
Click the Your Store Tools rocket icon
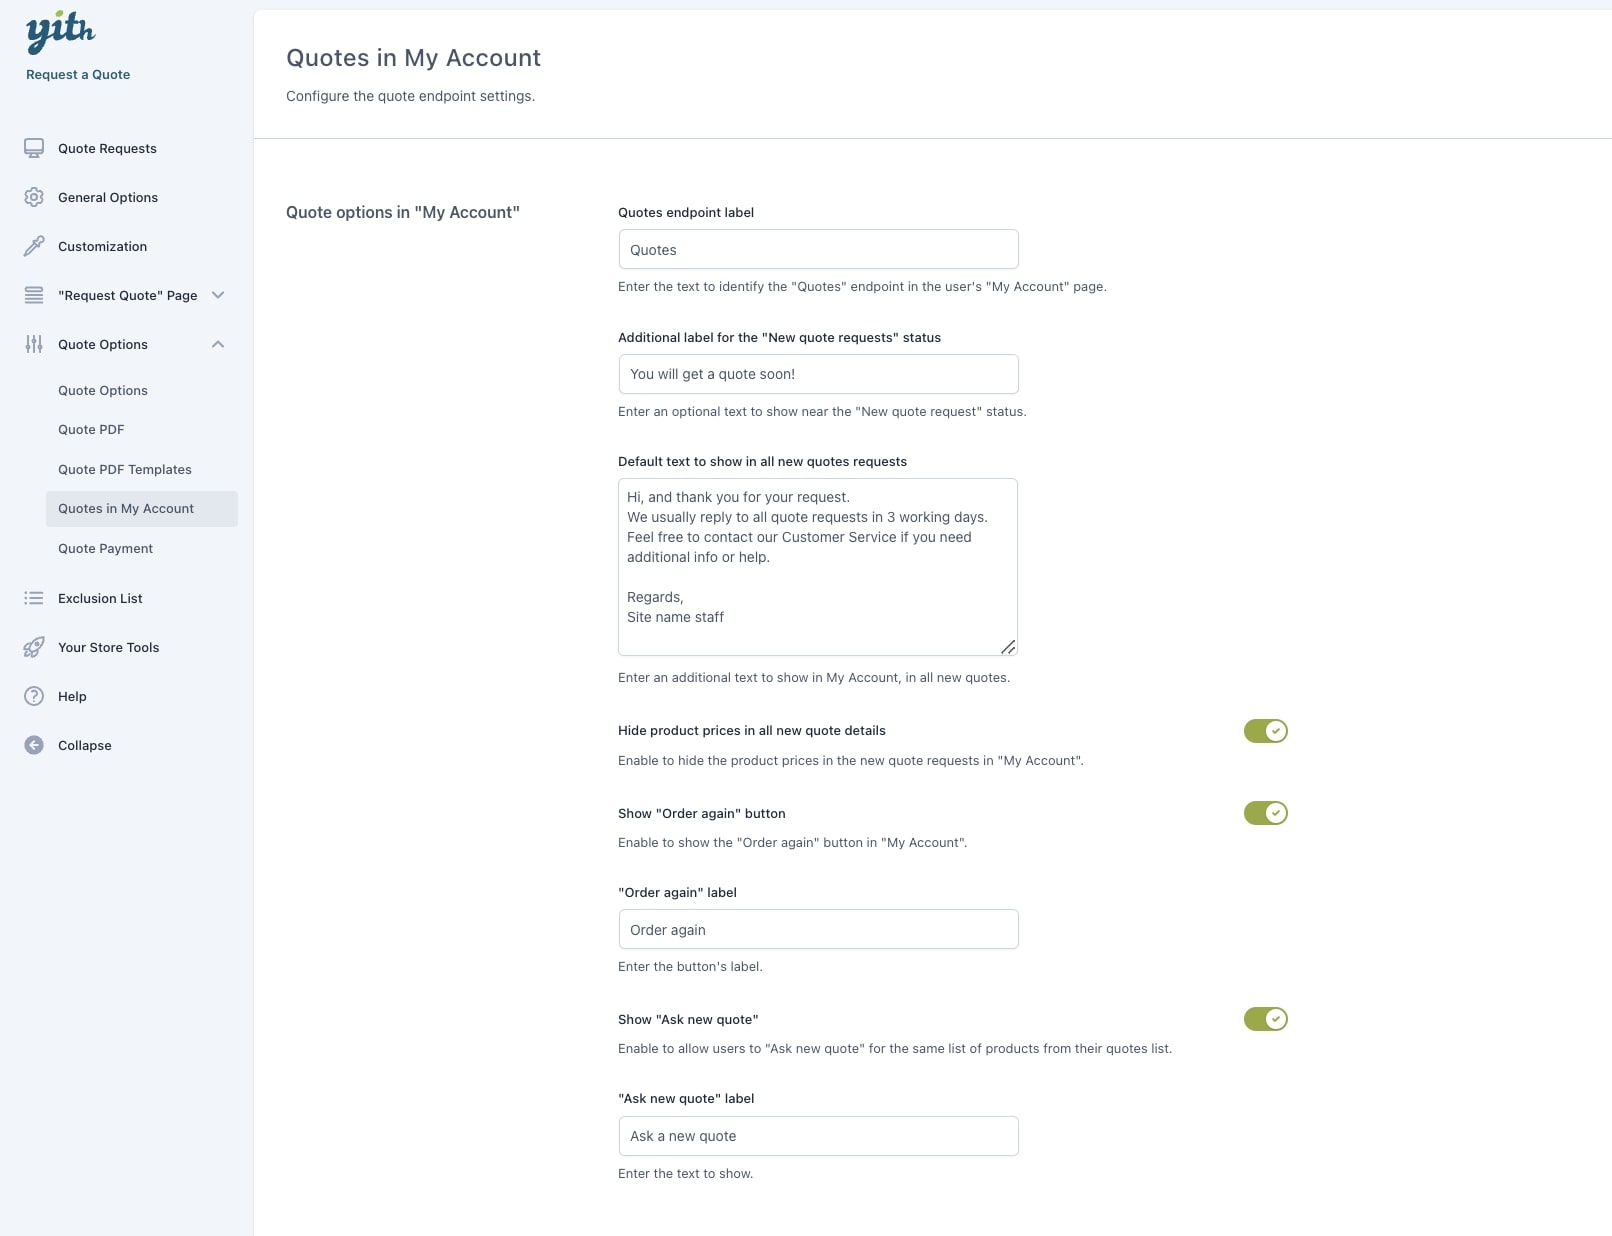[34, 647]
